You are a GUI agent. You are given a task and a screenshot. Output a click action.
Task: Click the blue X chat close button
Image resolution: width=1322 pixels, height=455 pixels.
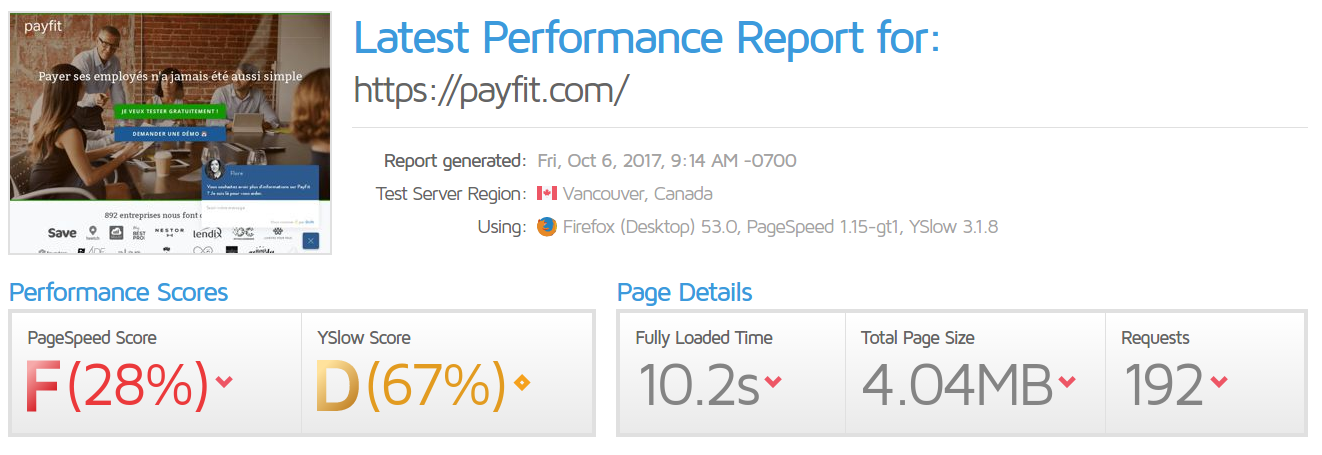[x=310, y=241]
